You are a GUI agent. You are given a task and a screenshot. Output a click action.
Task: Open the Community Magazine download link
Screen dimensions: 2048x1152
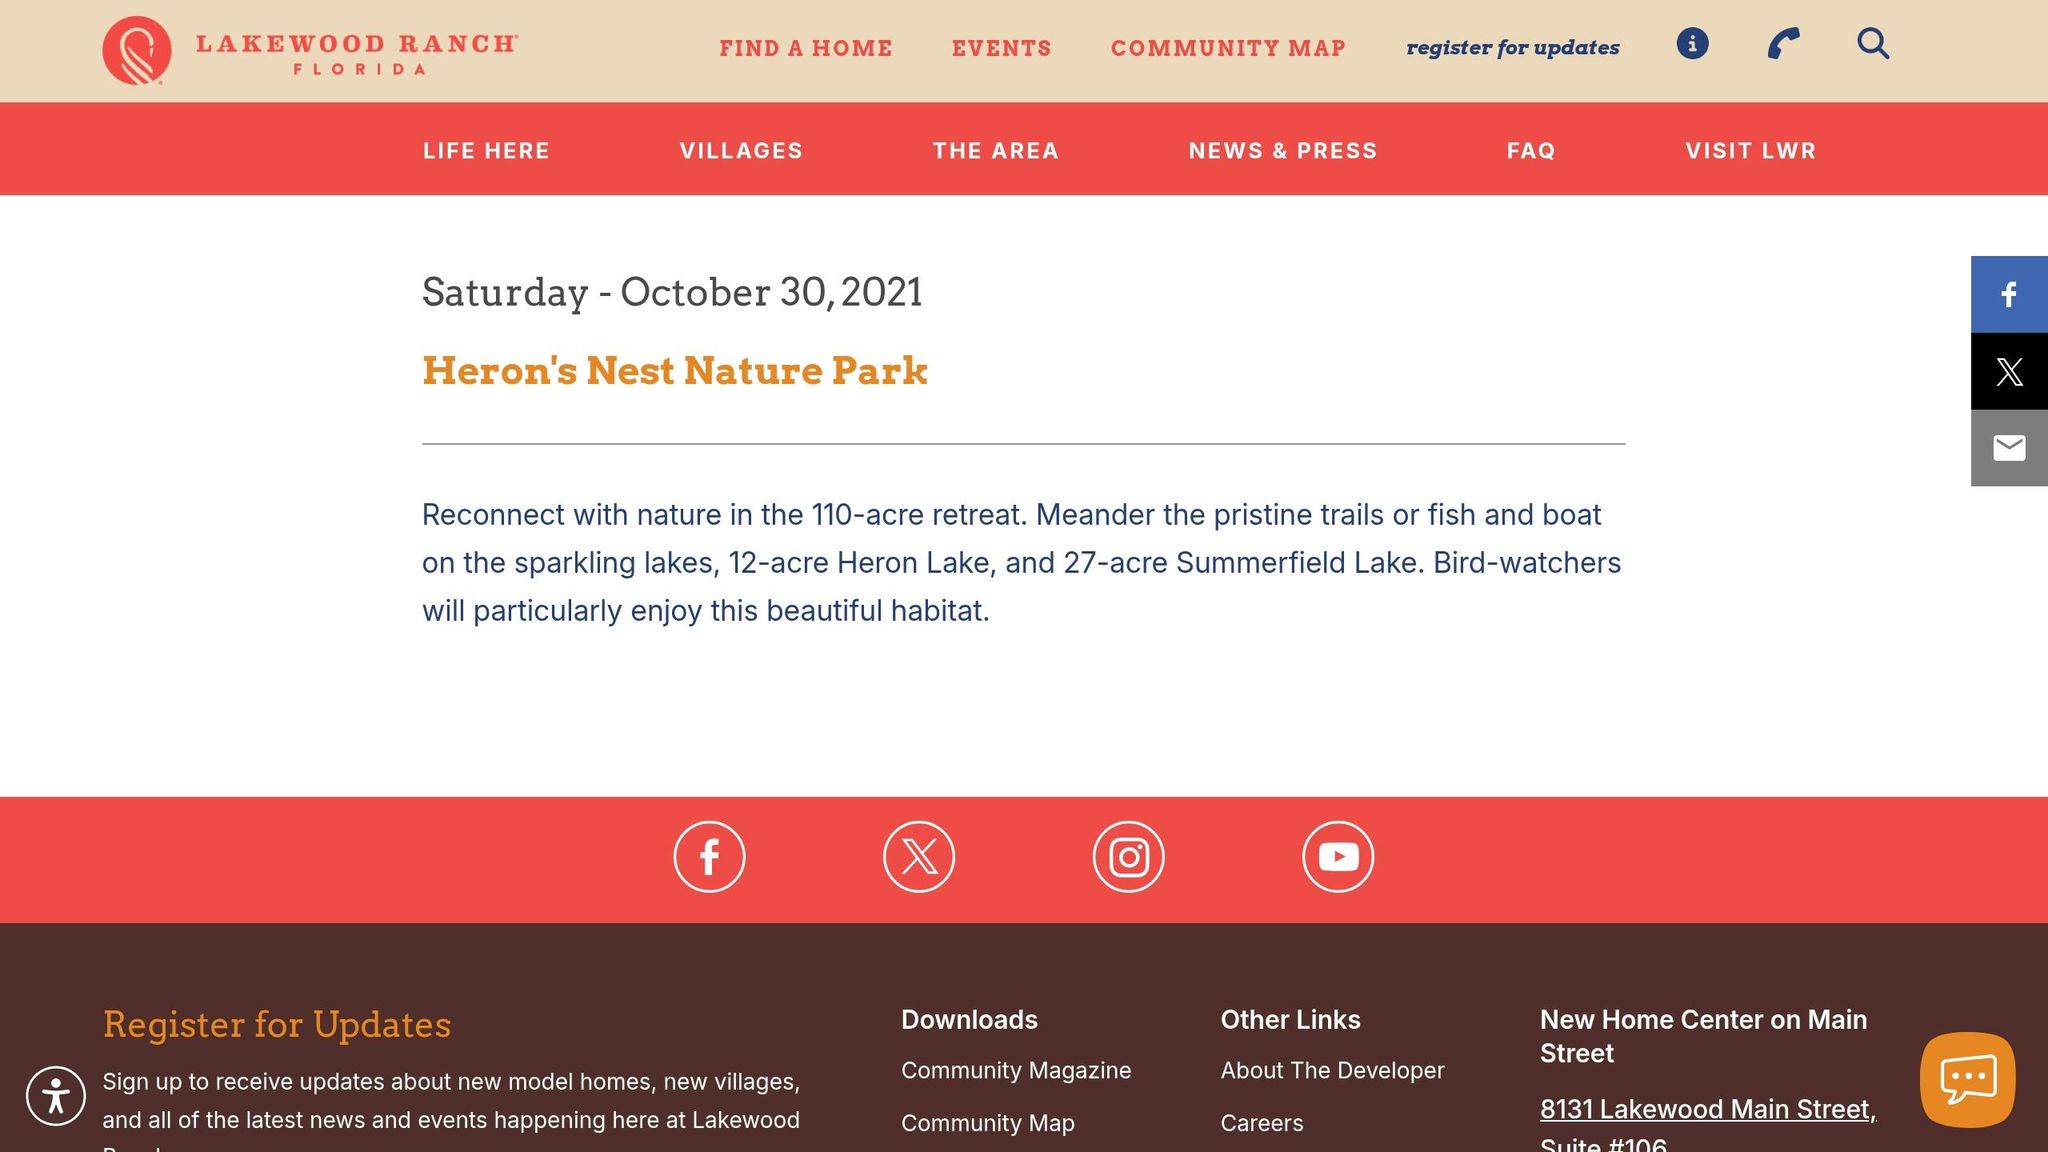[1016, 1070]
